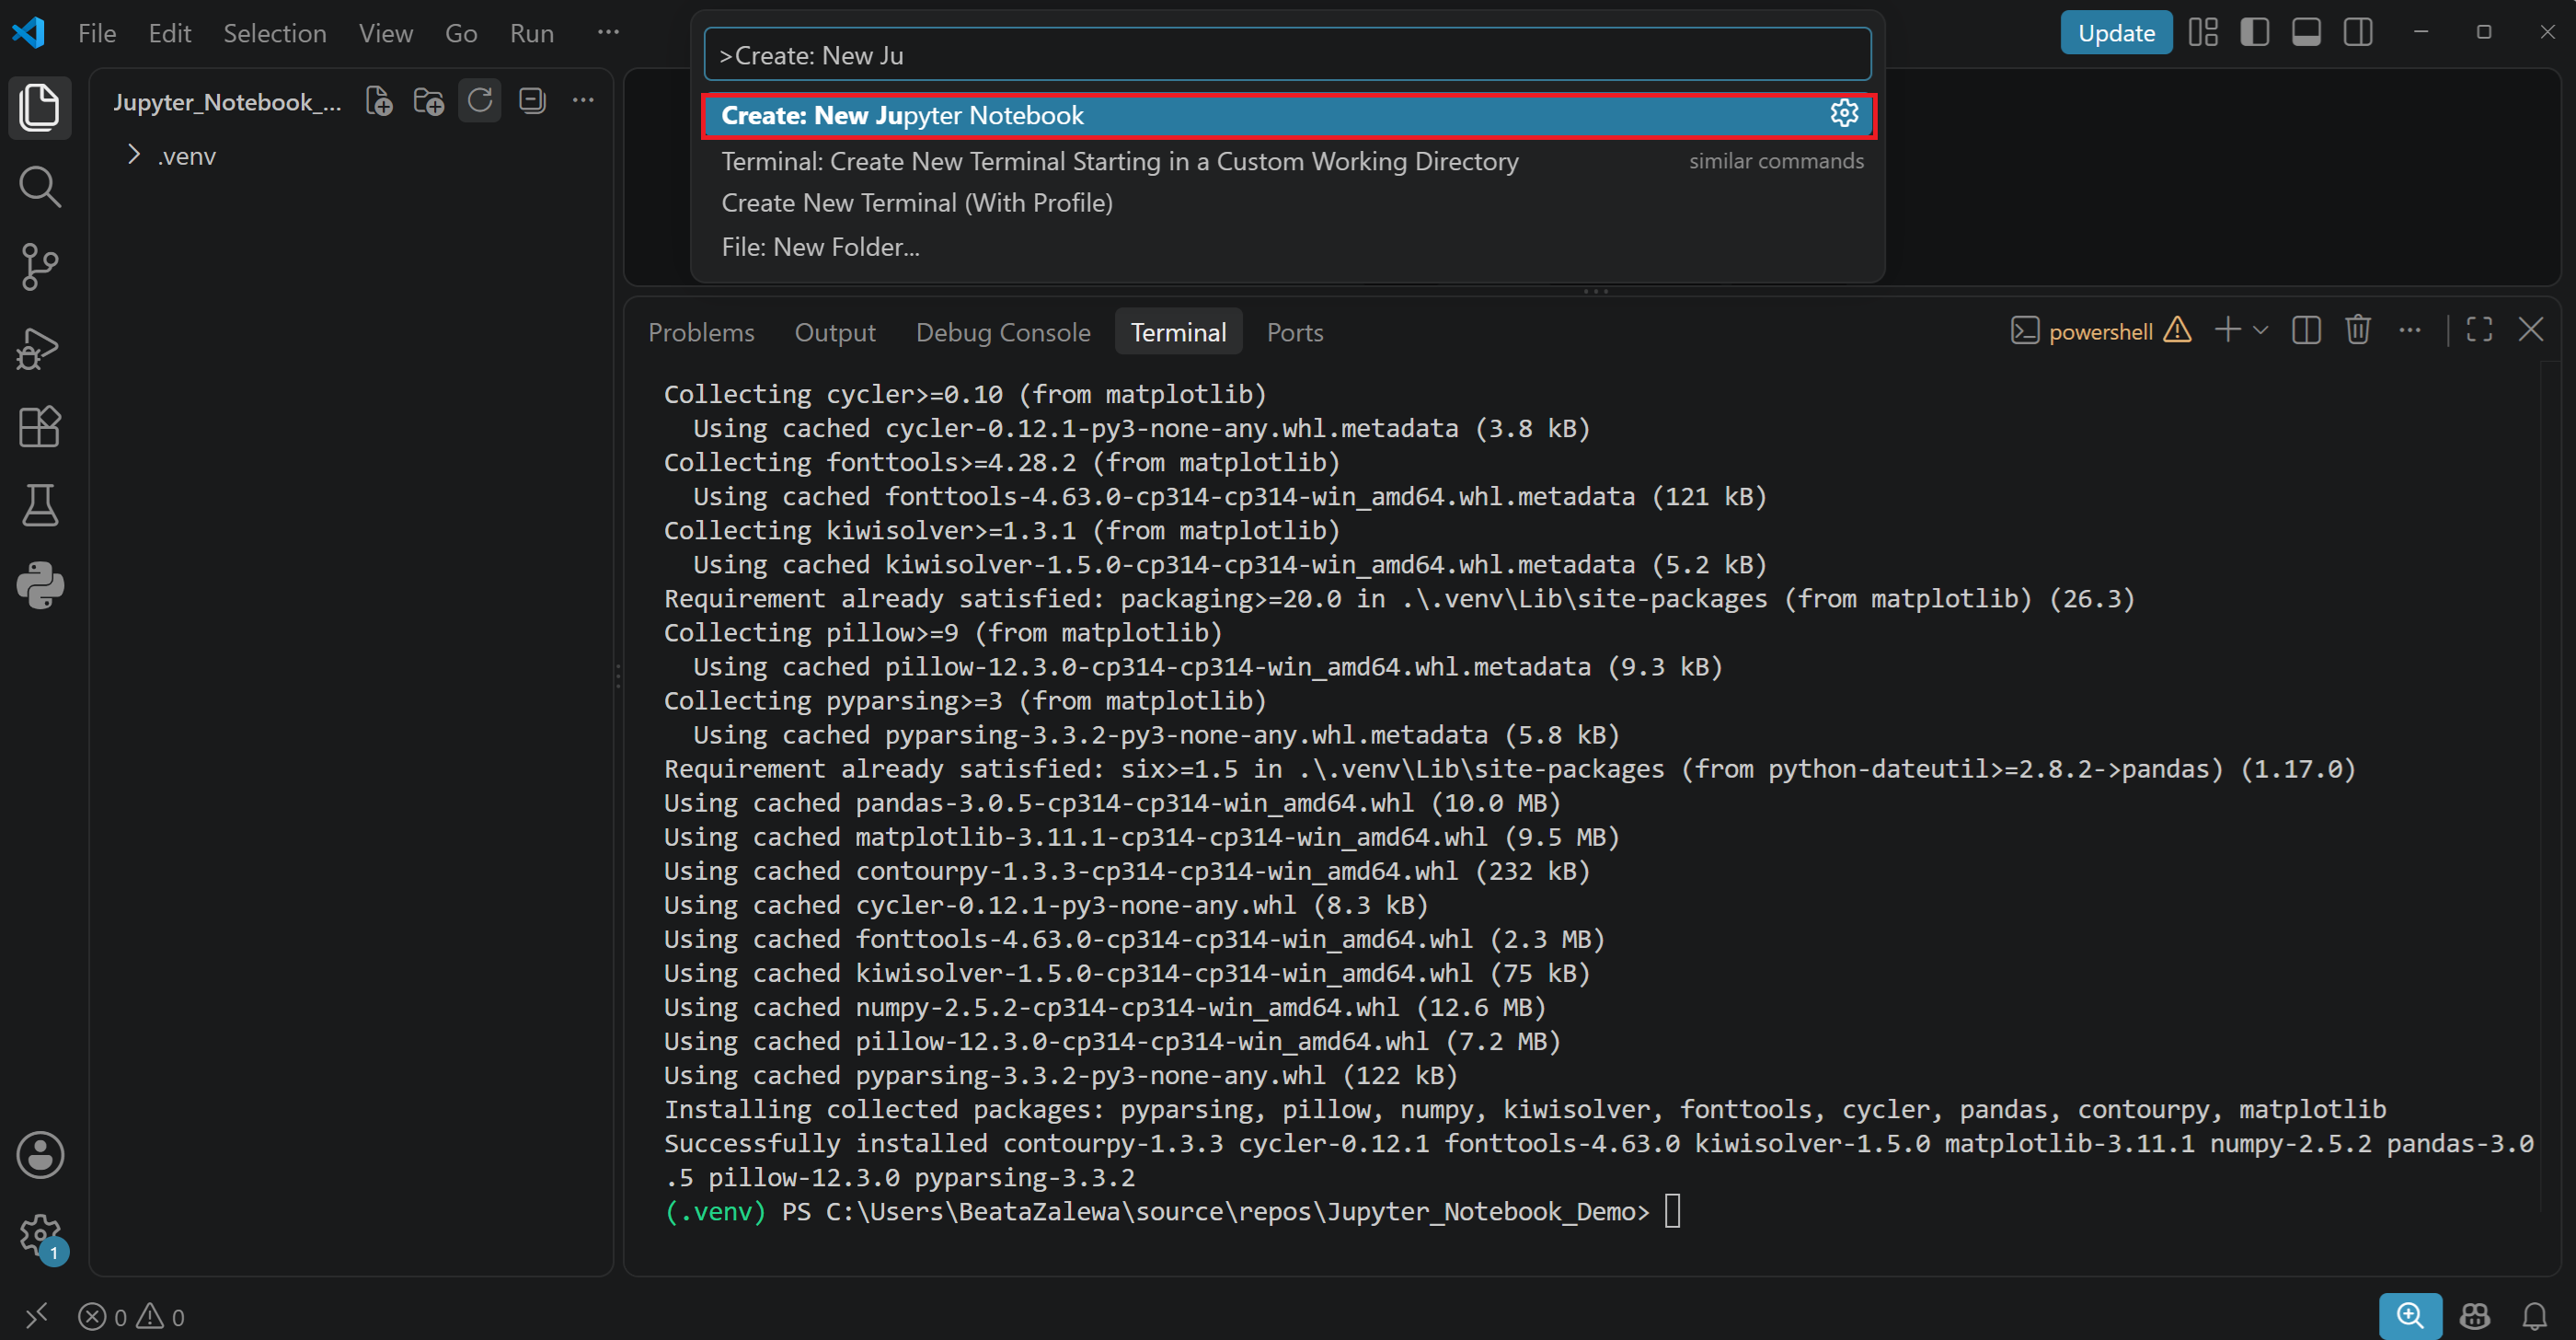Select the Terminal tab
Screen dimensions: 2576x1340
click(x=1178, y=332)
